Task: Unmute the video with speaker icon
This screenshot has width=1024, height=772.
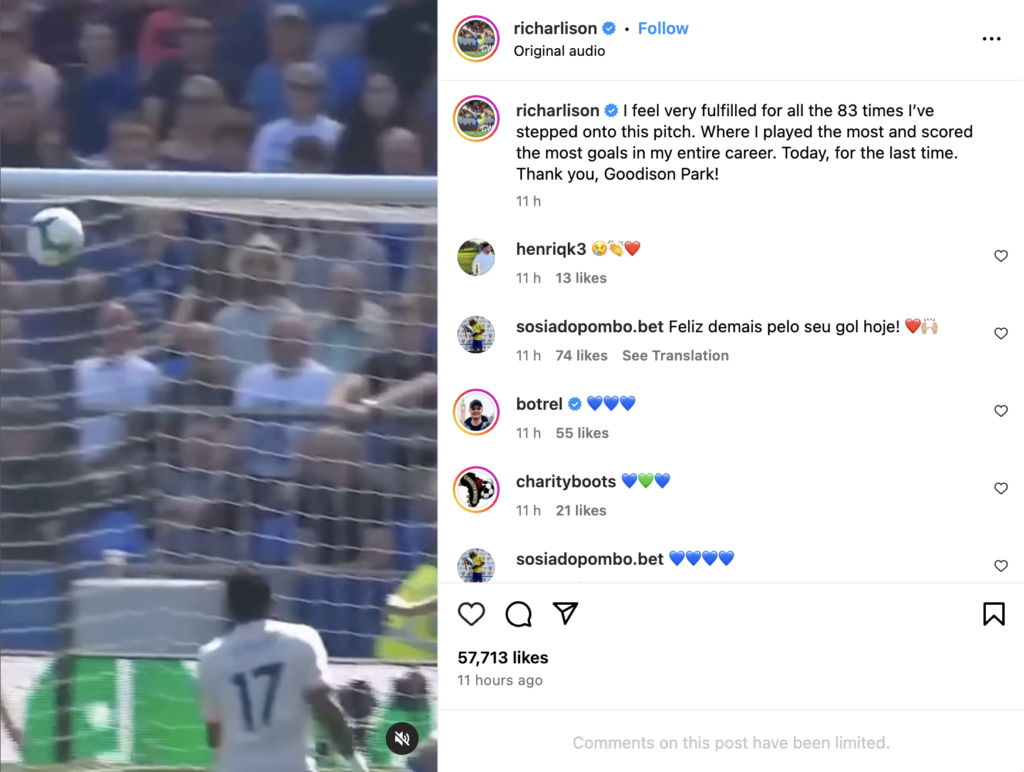Action: 402,738
